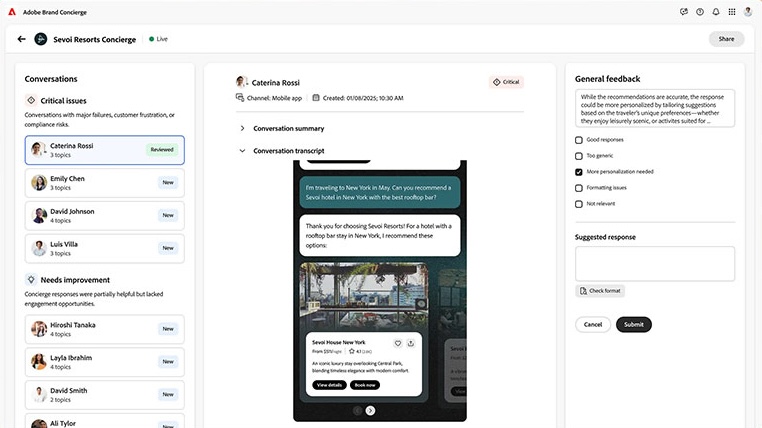Favorite Sevoi House New York with heart icon

[398, 343]
